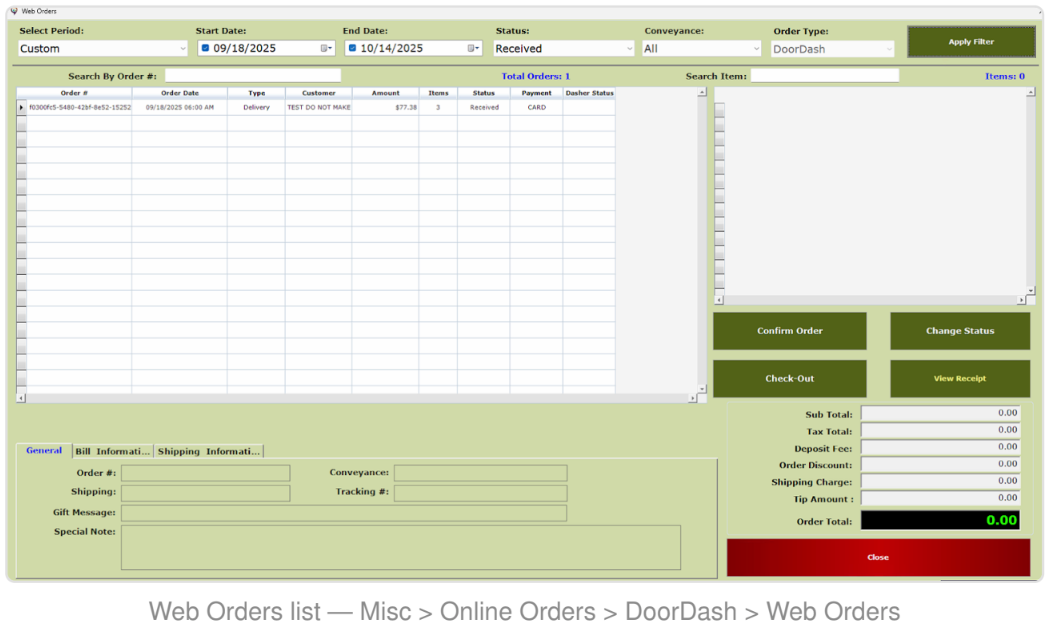The width and height of the screenshot is (1050, 629).
Task: Click the orders list scroll down arrow
Action: (x=702, y=389)
